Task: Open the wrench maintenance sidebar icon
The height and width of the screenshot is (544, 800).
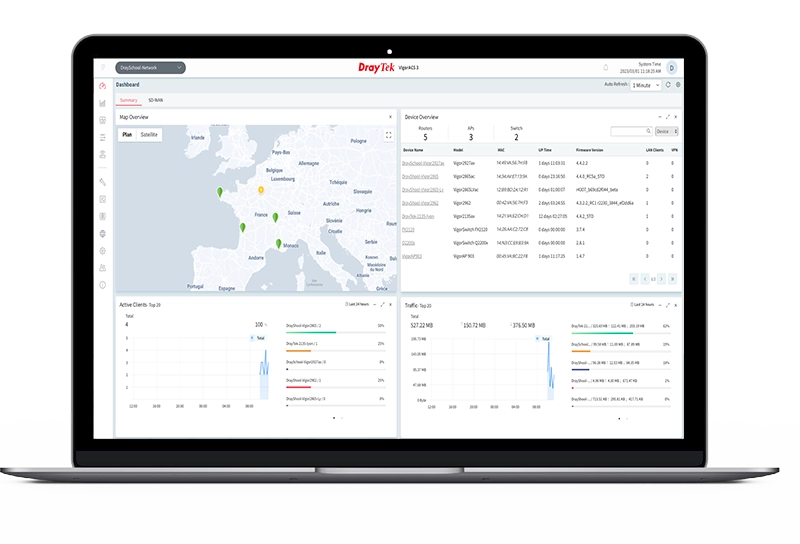Action: pyautogui.click(x=103, y=182)
